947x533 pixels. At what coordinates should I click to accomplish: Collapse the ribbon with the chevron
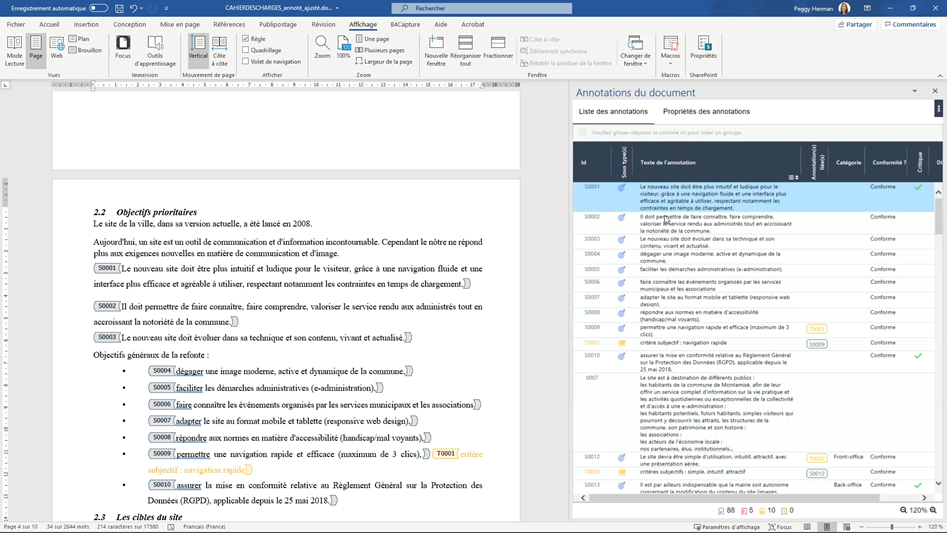[x=940, y=75]
